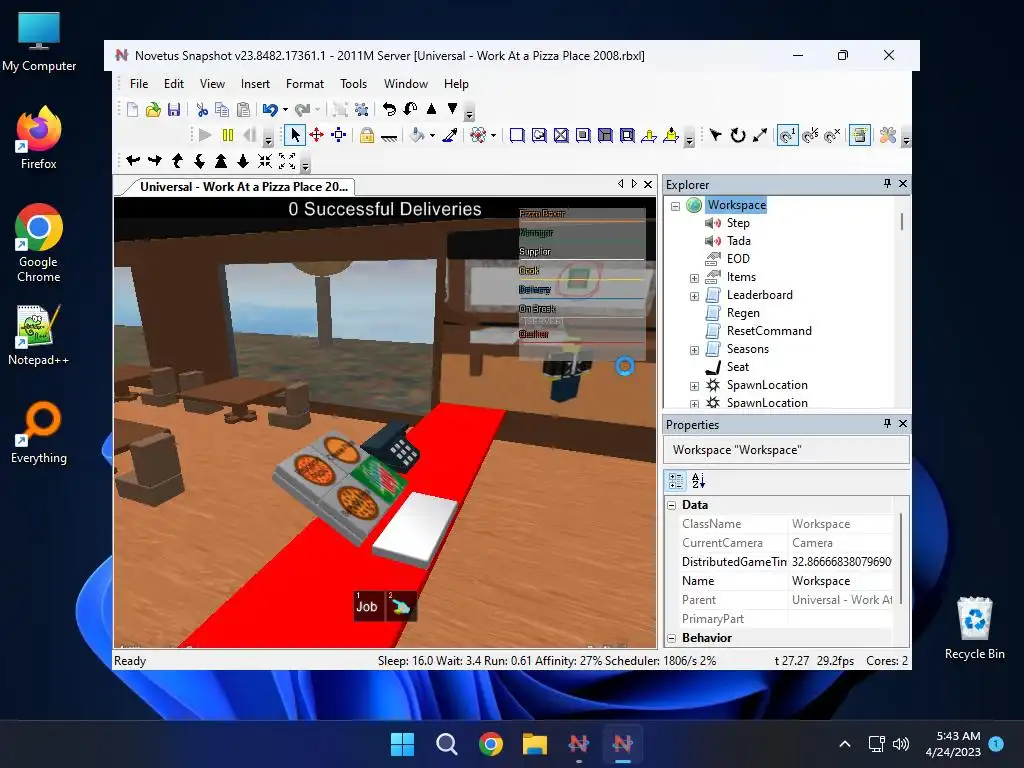Move the selection up with the up triangle
This screenshot has width=1024, height=768.
[431, 109]
